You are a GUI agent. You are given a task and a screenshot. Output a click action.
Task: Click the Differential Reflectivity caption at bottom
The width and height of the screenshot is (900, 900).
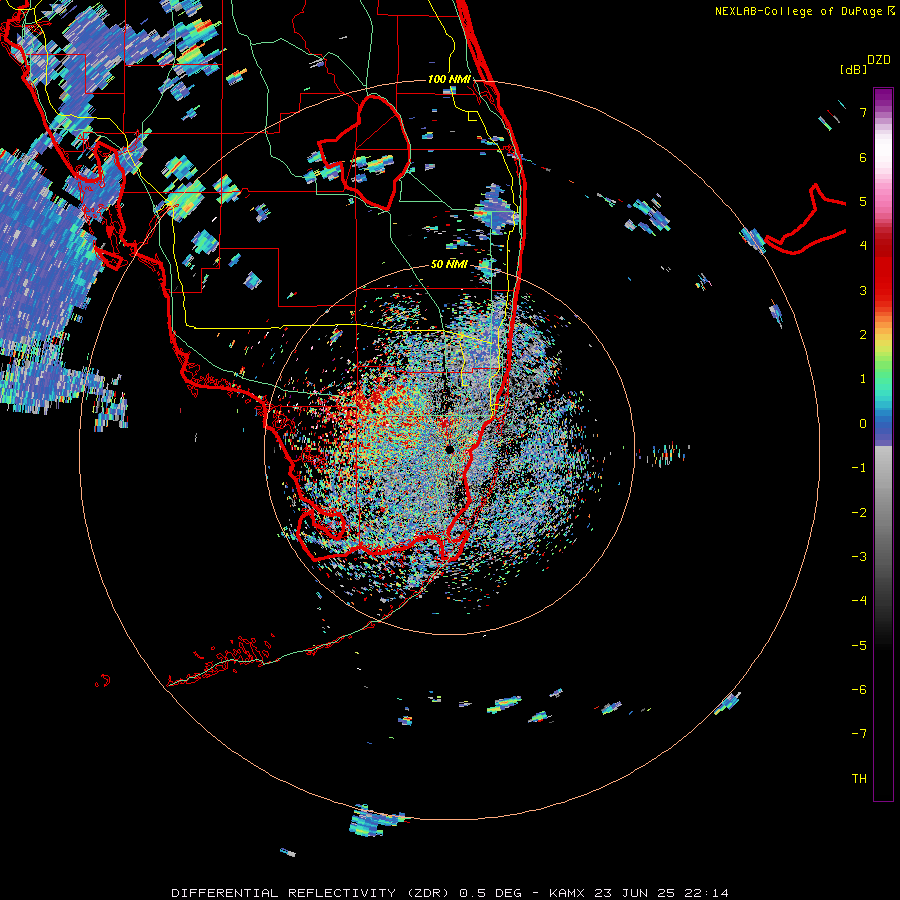(450, 893)
